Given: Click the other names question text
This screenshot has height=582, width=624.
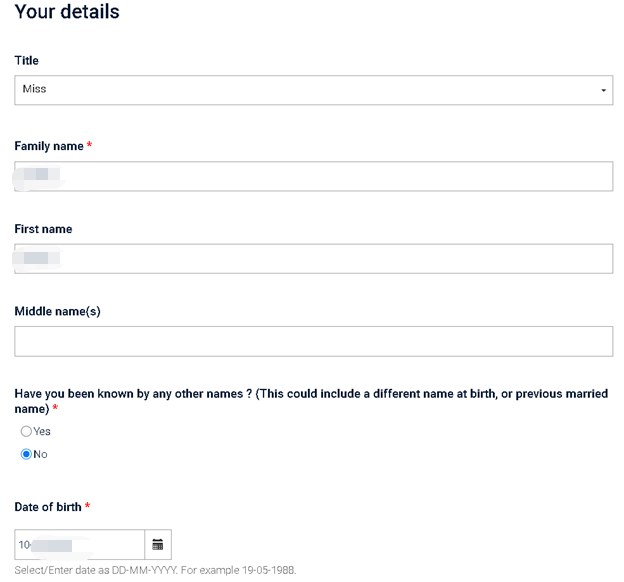Looking at the screenshot, I should coord(311,401).
